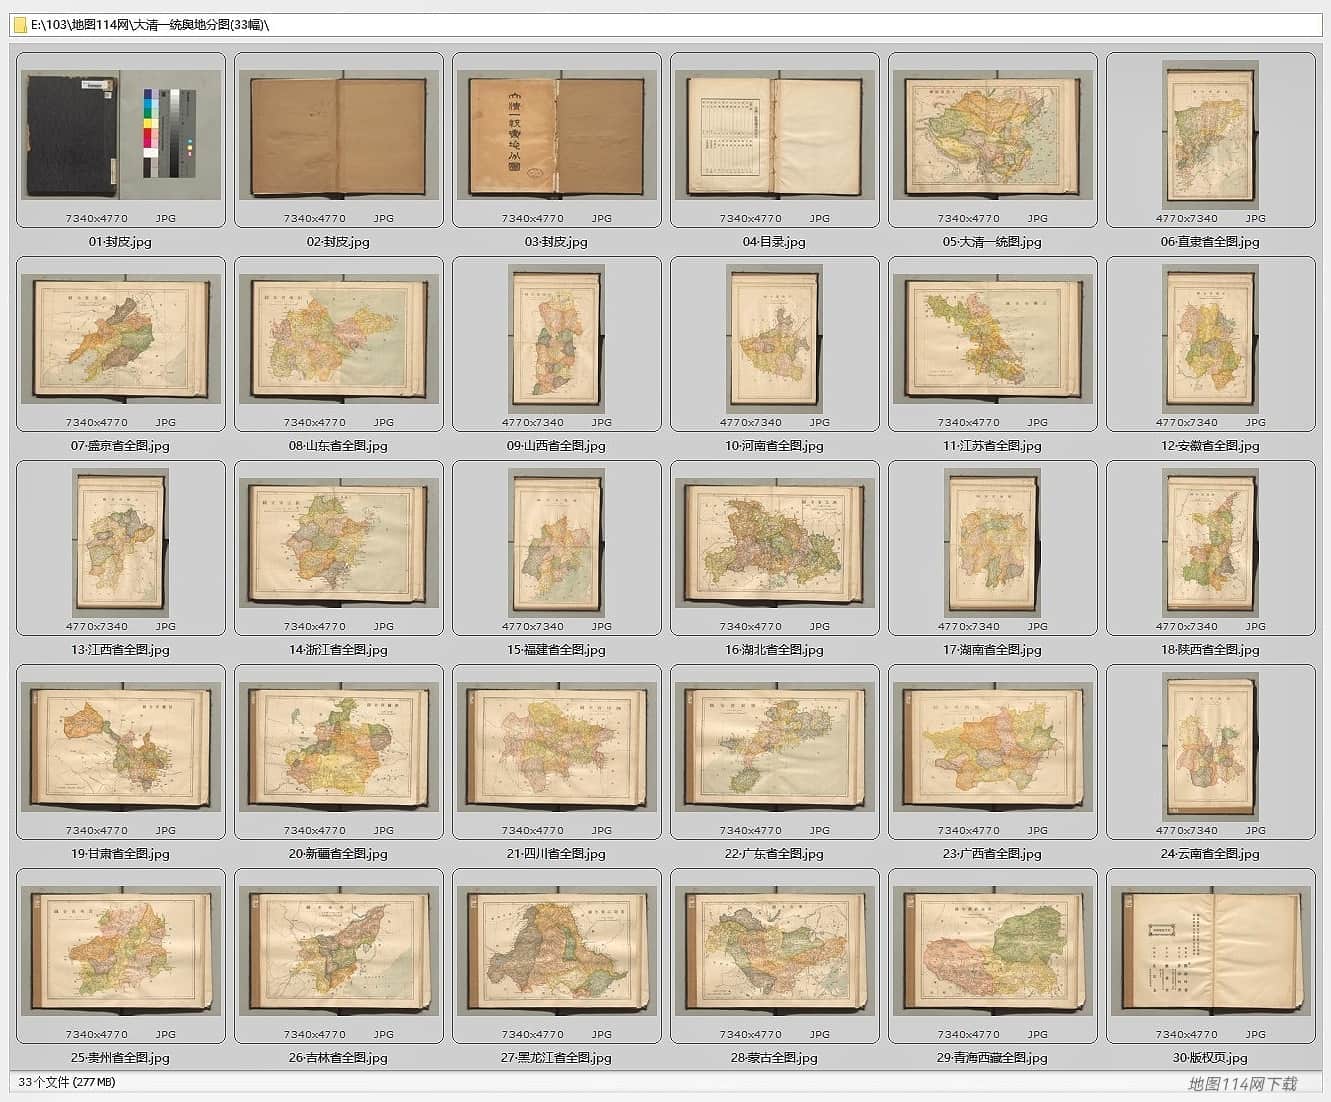Image resolution: width=1331 pixels, height=1102 pixels.
Task: Click the file name label 16-湖北省全图.jpg
Action: [x=774, y=650]
